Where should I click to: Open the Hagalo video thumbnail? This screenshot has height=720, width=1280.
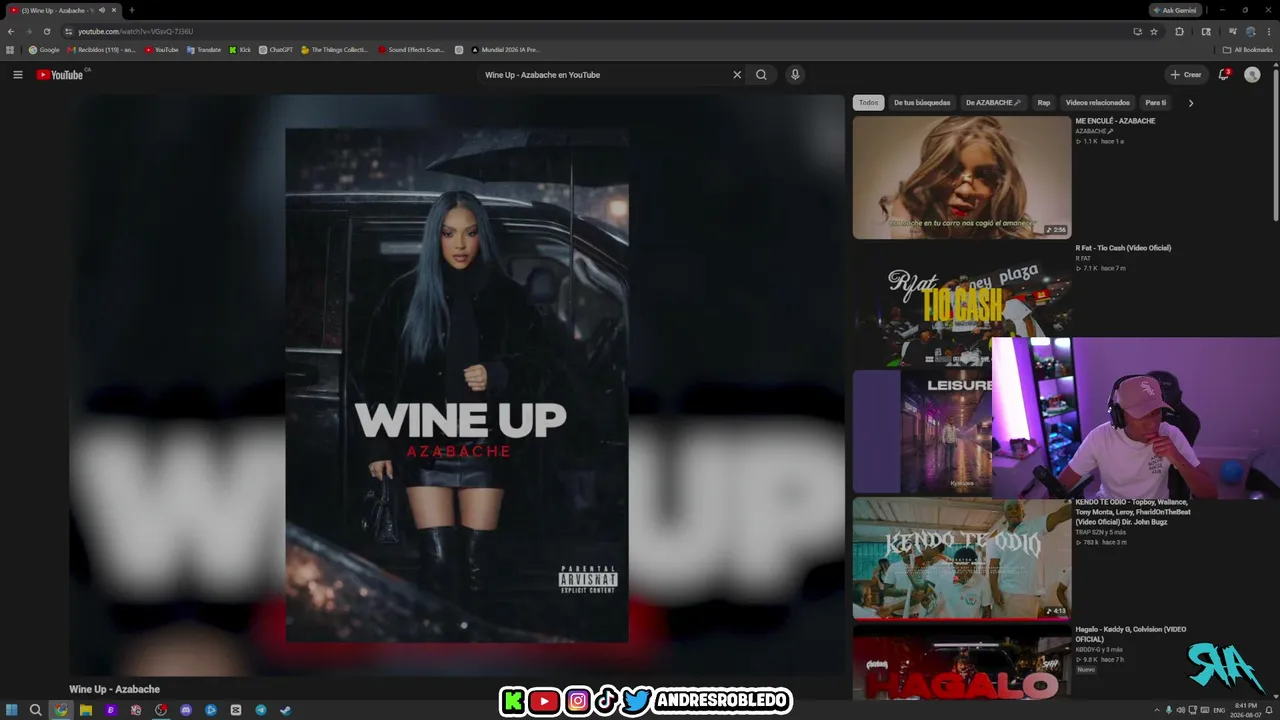click(962, 662)
